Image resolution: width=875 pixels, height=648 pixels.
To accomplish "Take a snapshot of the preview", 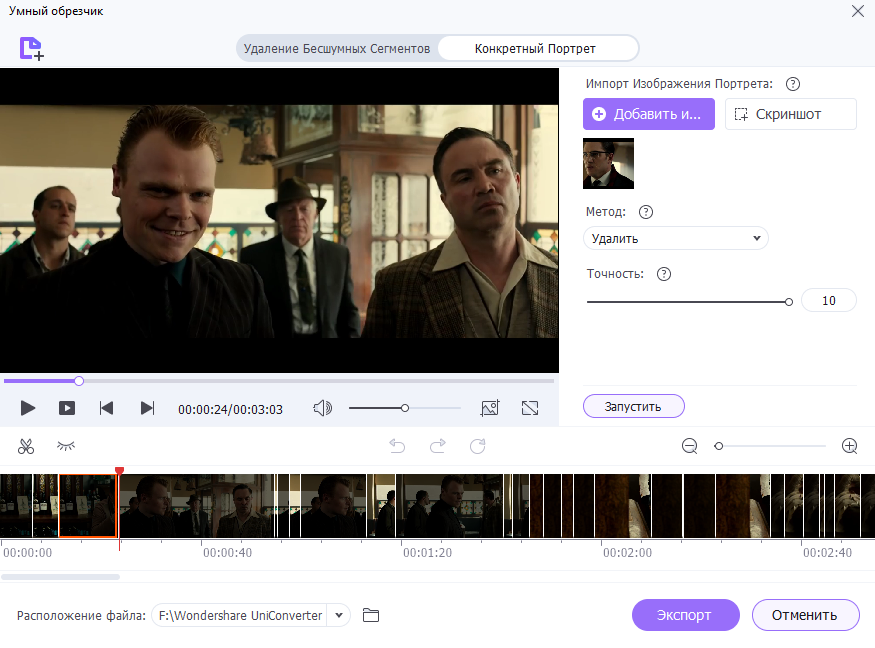I will coord(490,408).
